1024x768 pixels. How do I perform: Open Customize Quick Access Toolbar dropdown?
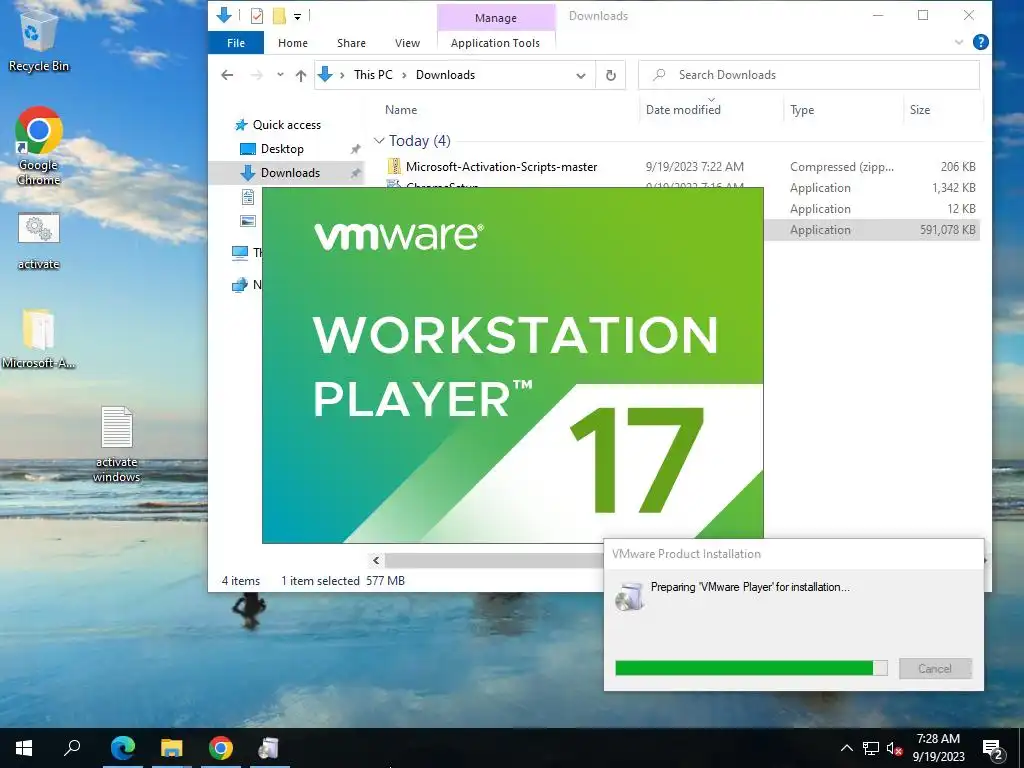(297, 16)
